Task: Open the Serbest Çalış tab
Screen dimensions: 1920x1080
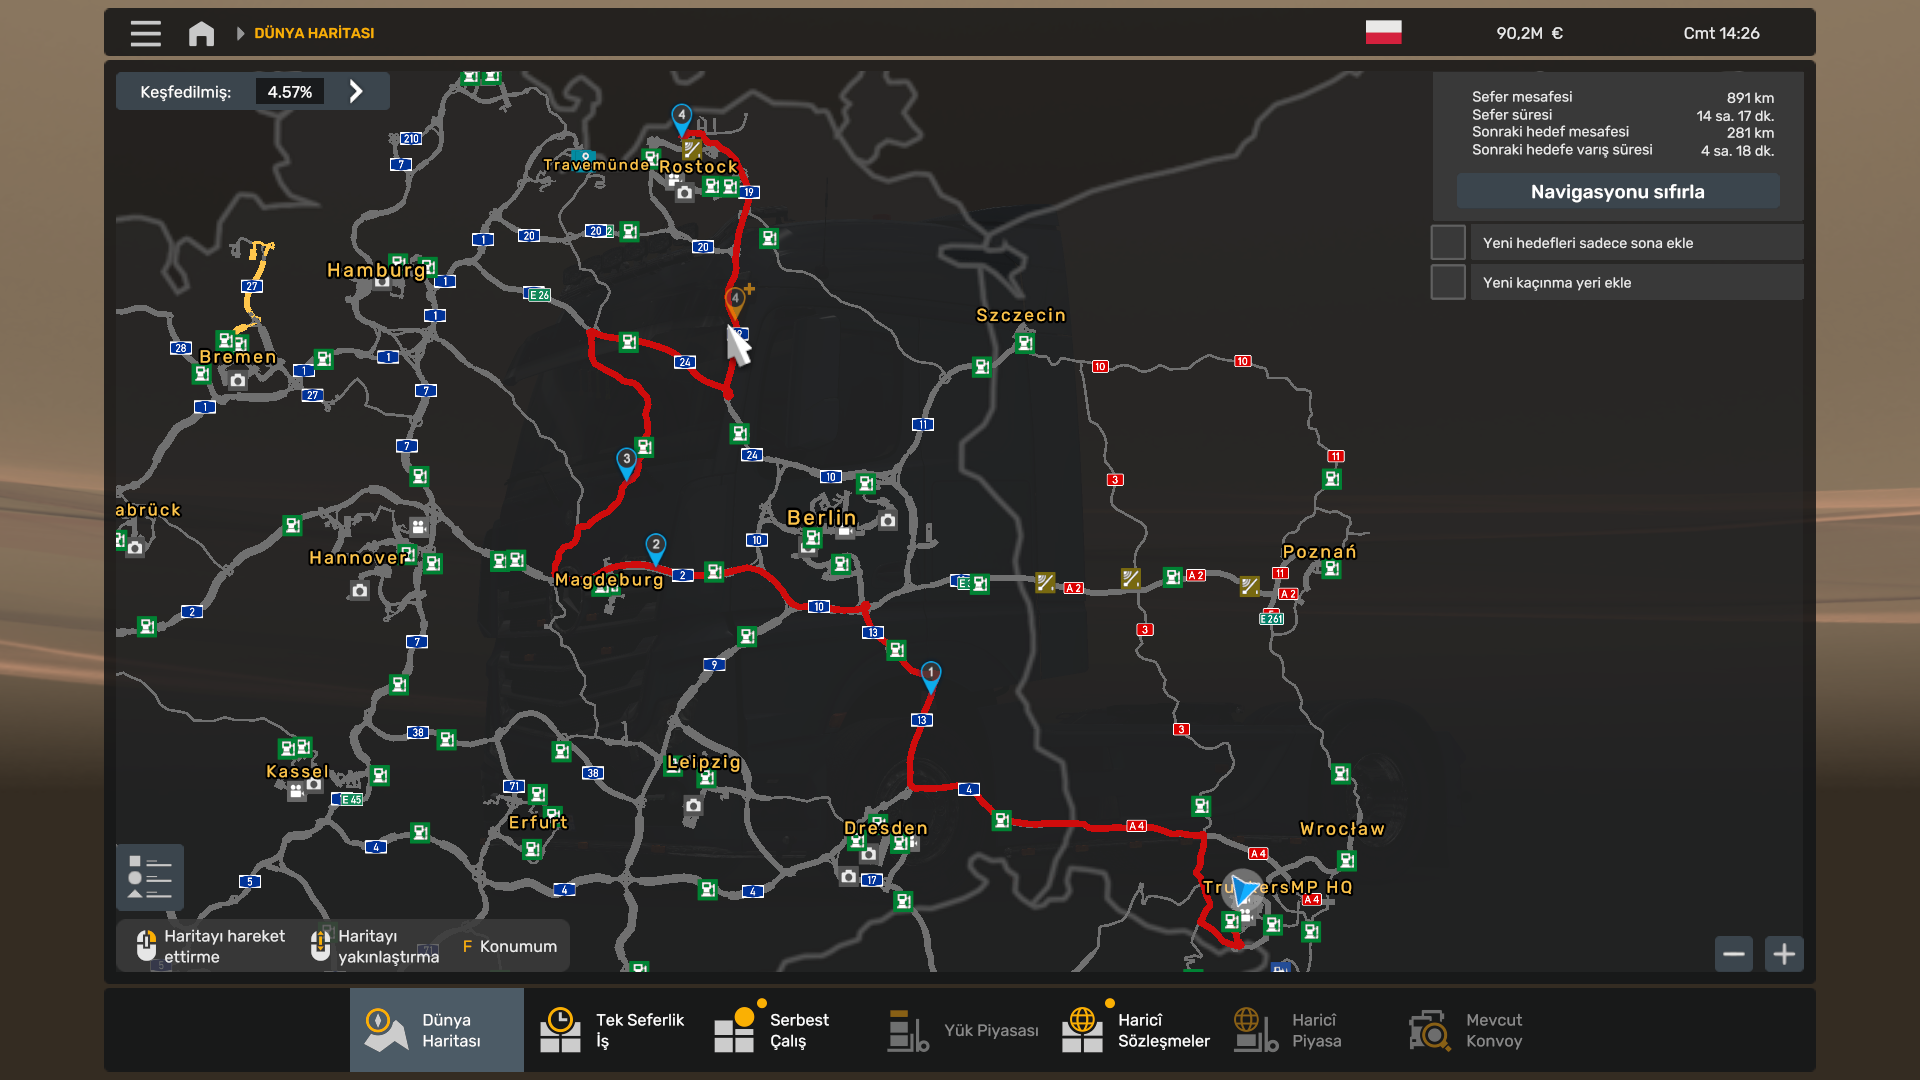Action: click(x=772, y=1030)
